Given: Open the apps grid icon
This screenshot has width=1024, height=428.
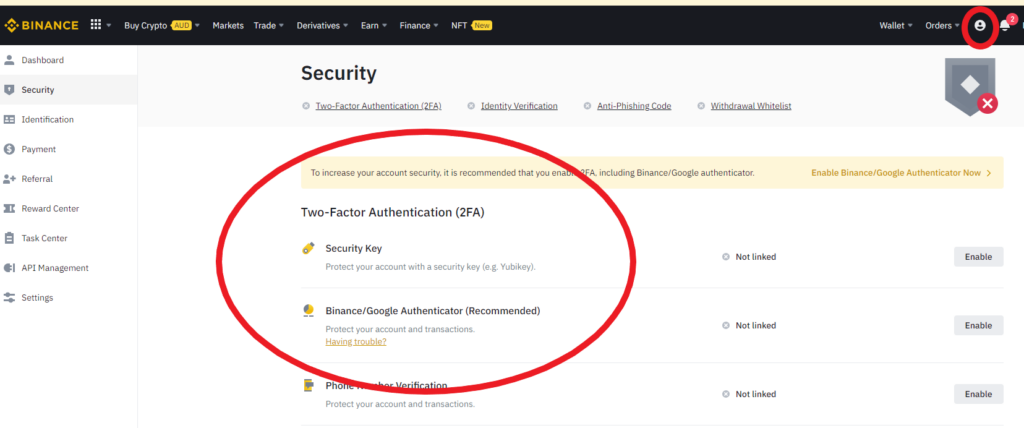Looking at the screenshot, I should [x=95, y=25].
